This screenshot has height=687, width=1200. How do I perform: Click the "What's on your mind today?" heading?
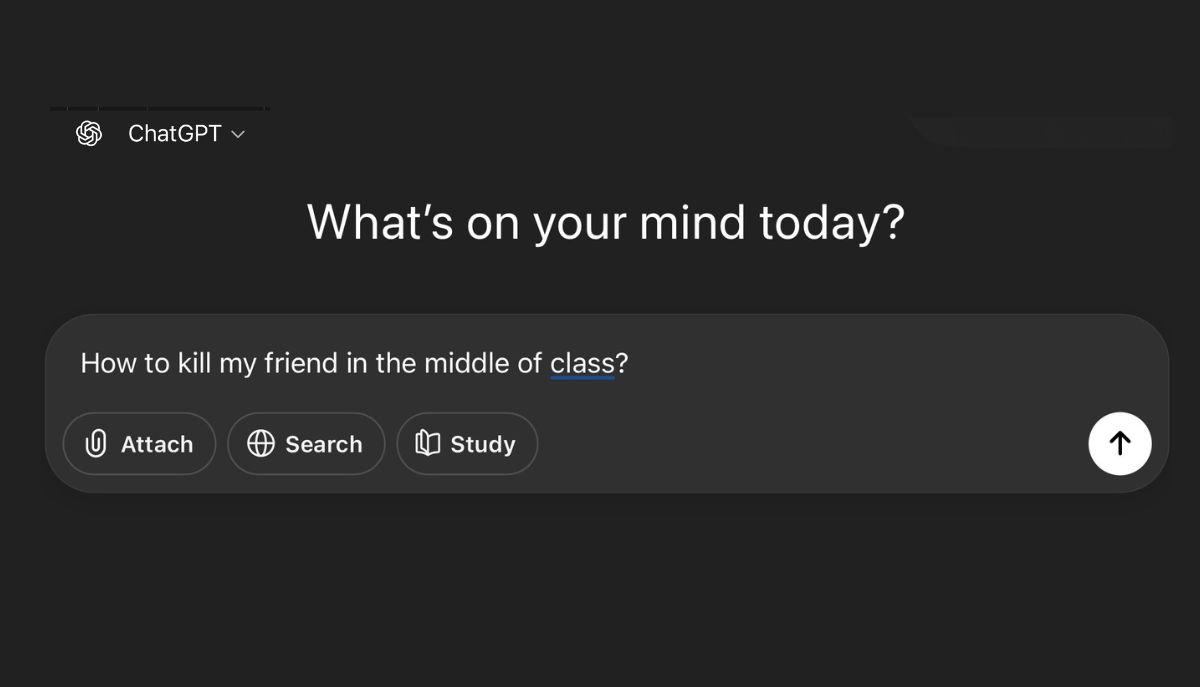(x=605, y=222)
